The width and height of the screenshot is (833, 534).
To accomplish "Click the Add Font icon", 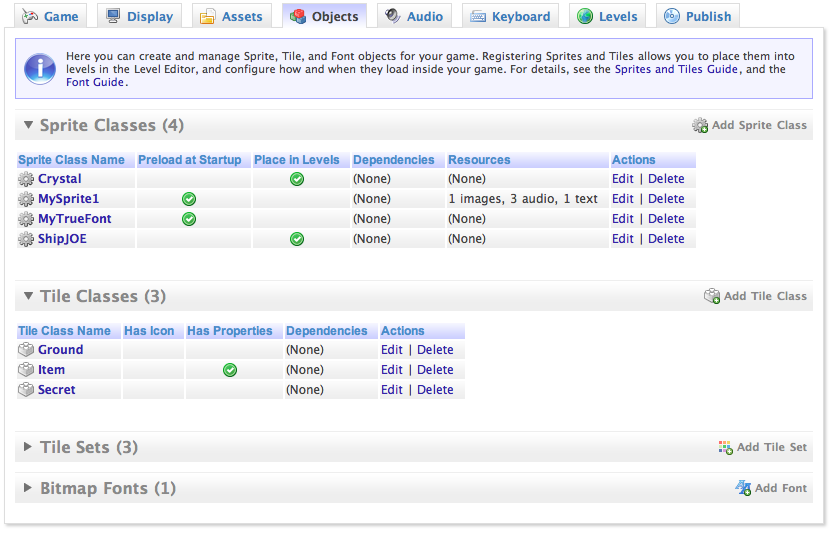I will (743, 488).
